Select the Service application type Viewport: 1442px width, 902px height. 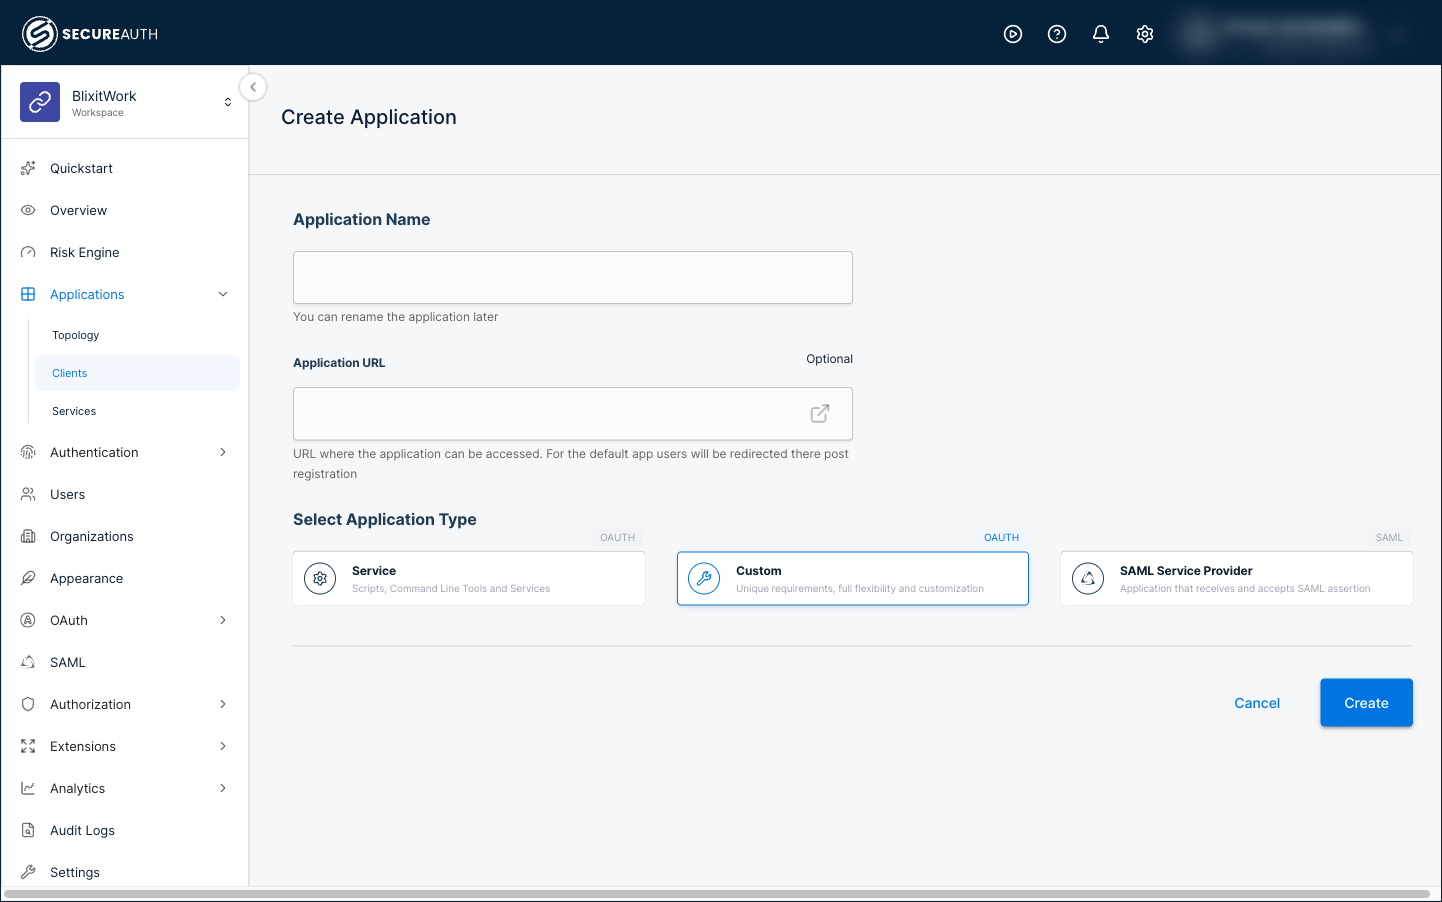pyautogui.click(x=469, y=578)
